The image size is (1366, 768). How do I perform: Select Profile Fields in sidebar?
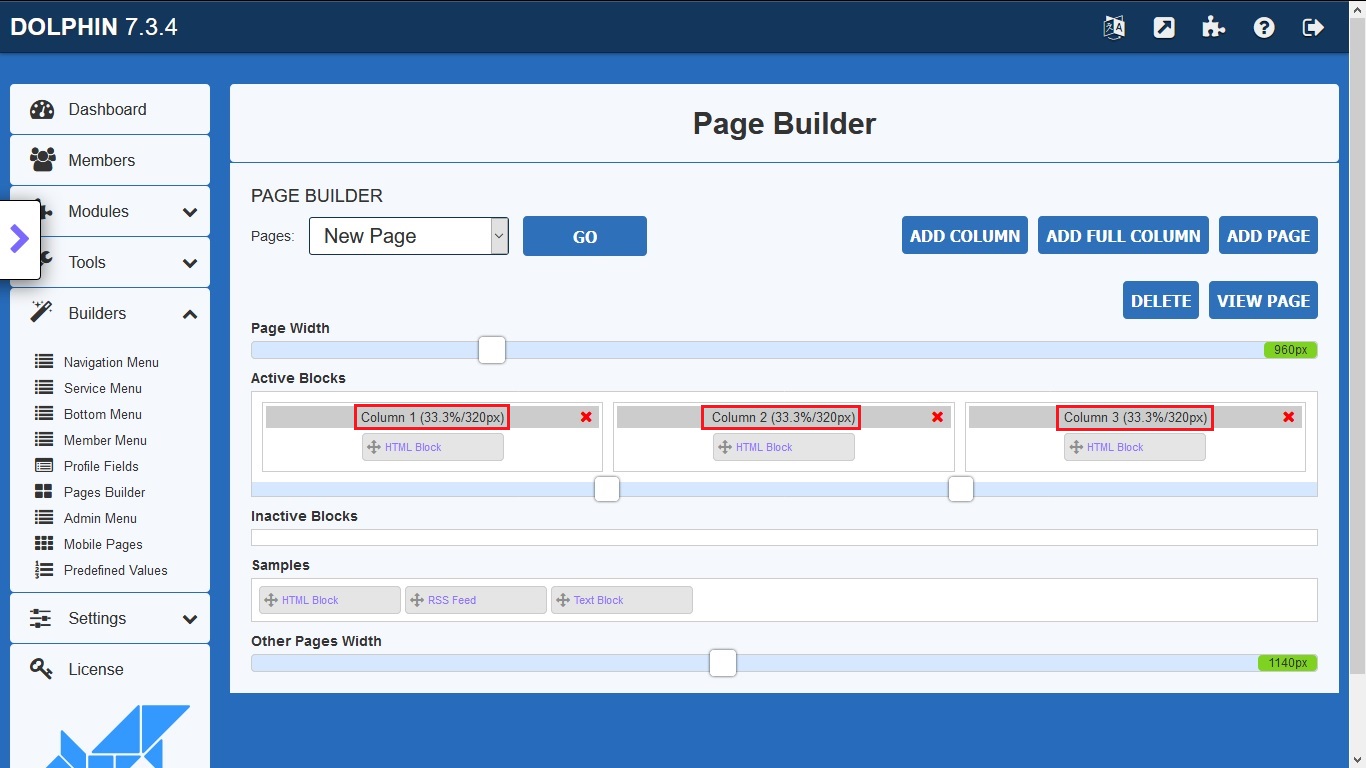point(101,466)
